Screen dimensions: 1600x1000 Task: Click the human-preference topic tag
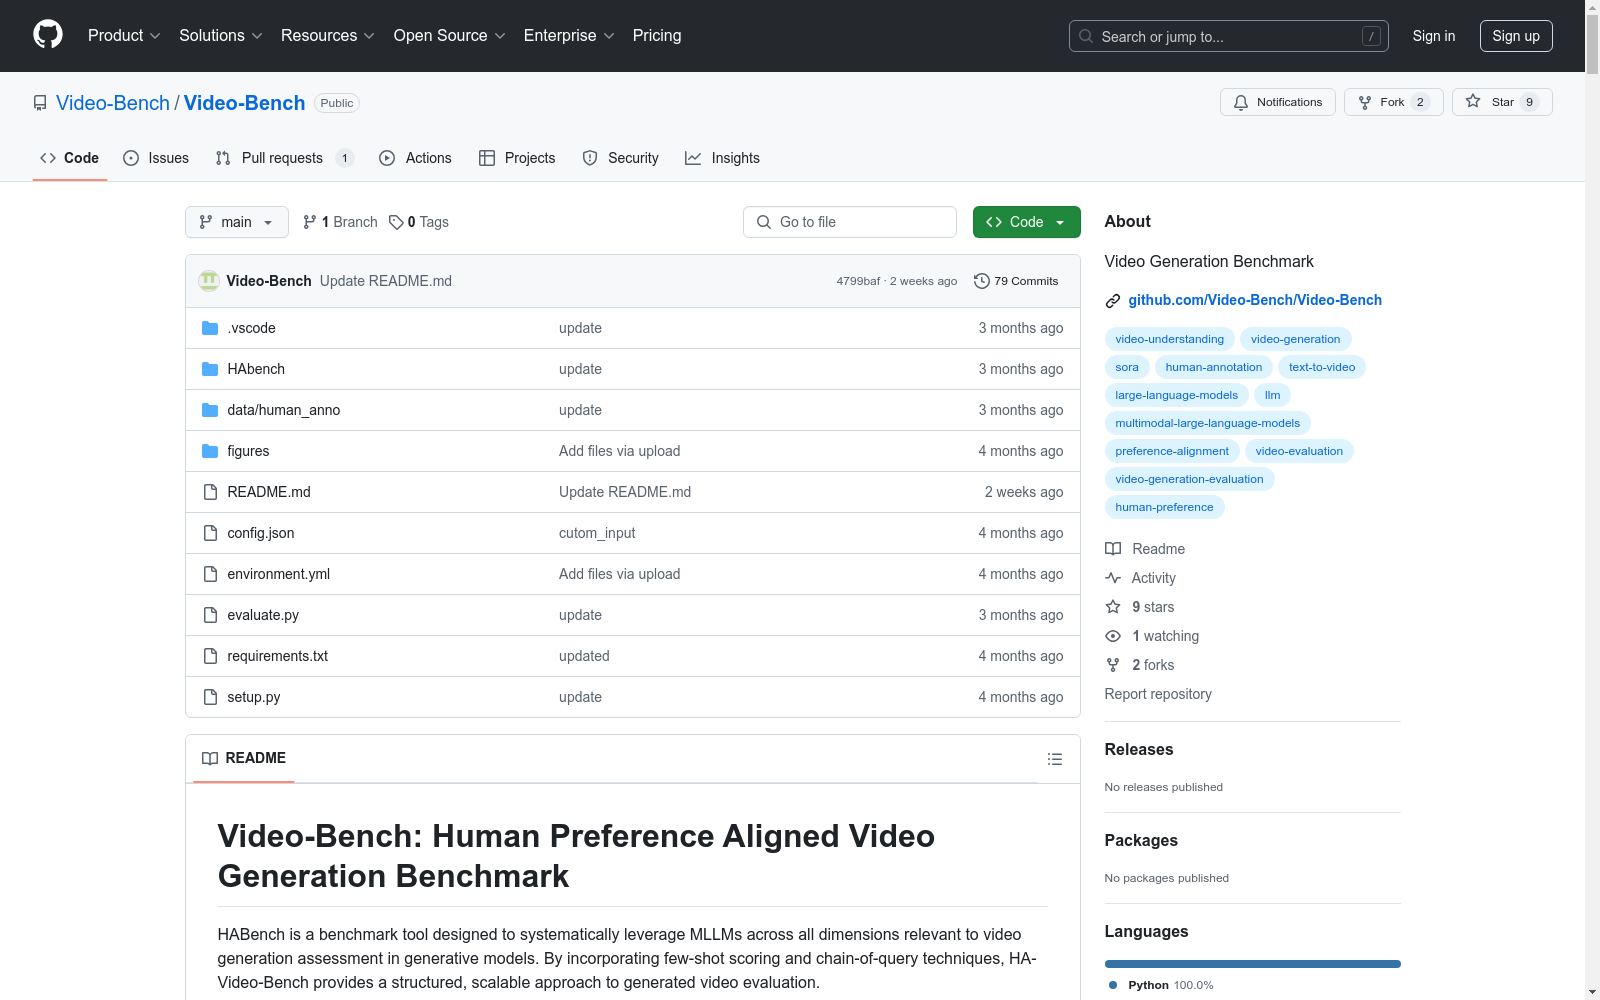tap(1164, 507)
